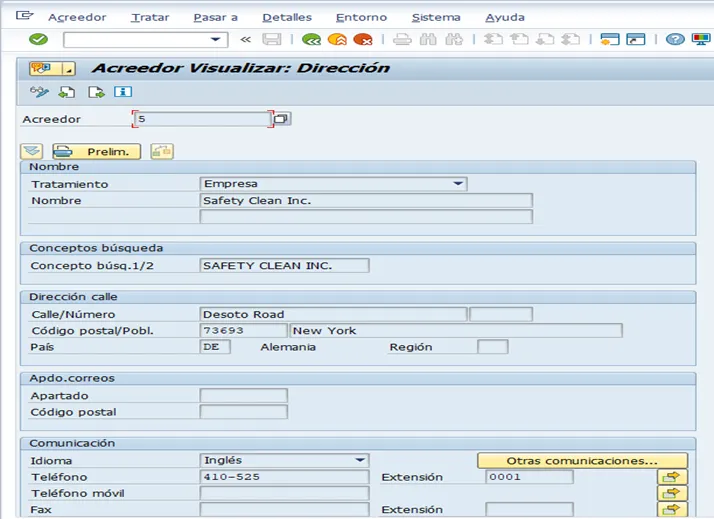Open the Pasar a menu

(215, 17)
